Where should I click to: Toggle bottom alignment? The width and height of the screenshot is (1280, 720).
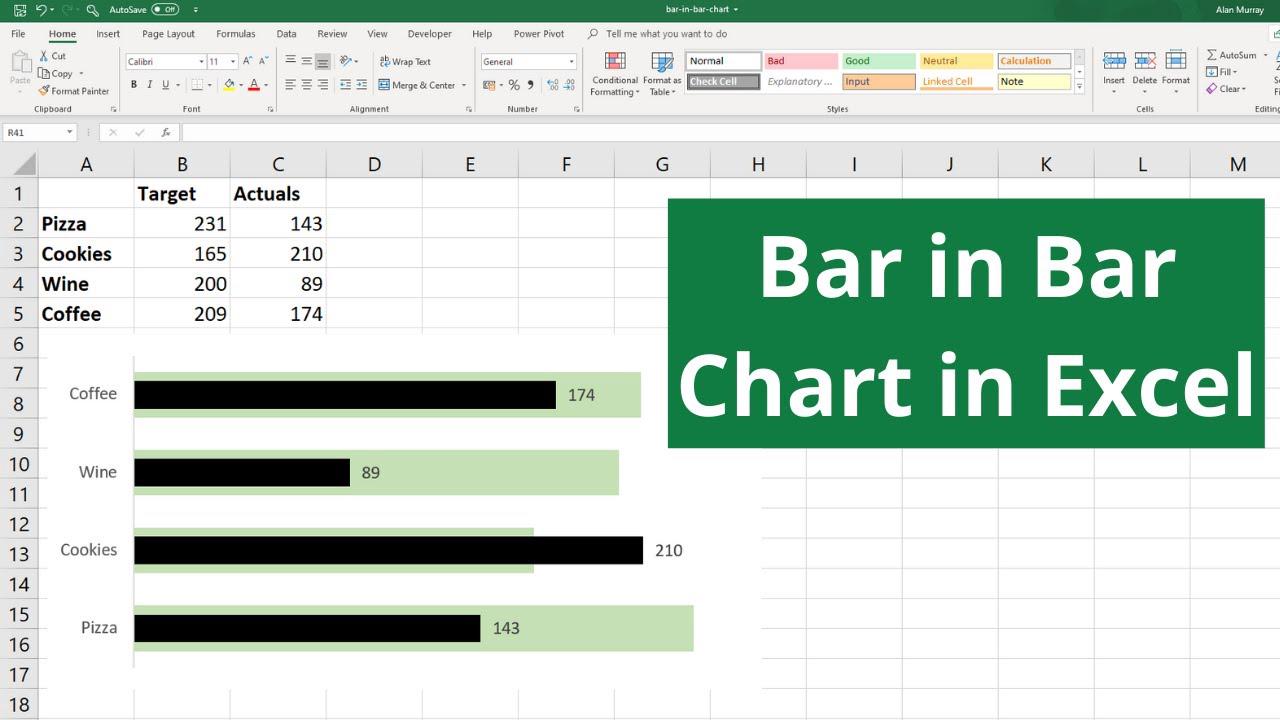click(x=323, y=61)
